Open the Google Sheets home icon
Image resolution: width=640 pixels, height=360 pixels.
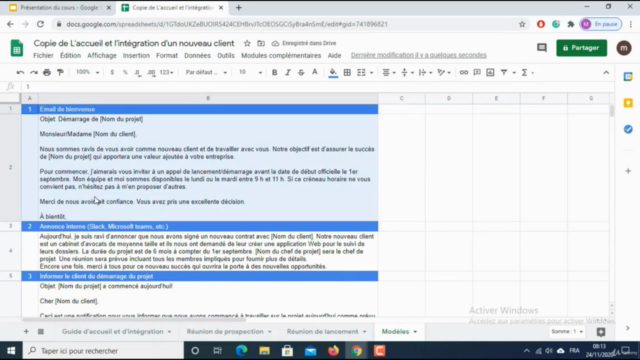[17, 48]
